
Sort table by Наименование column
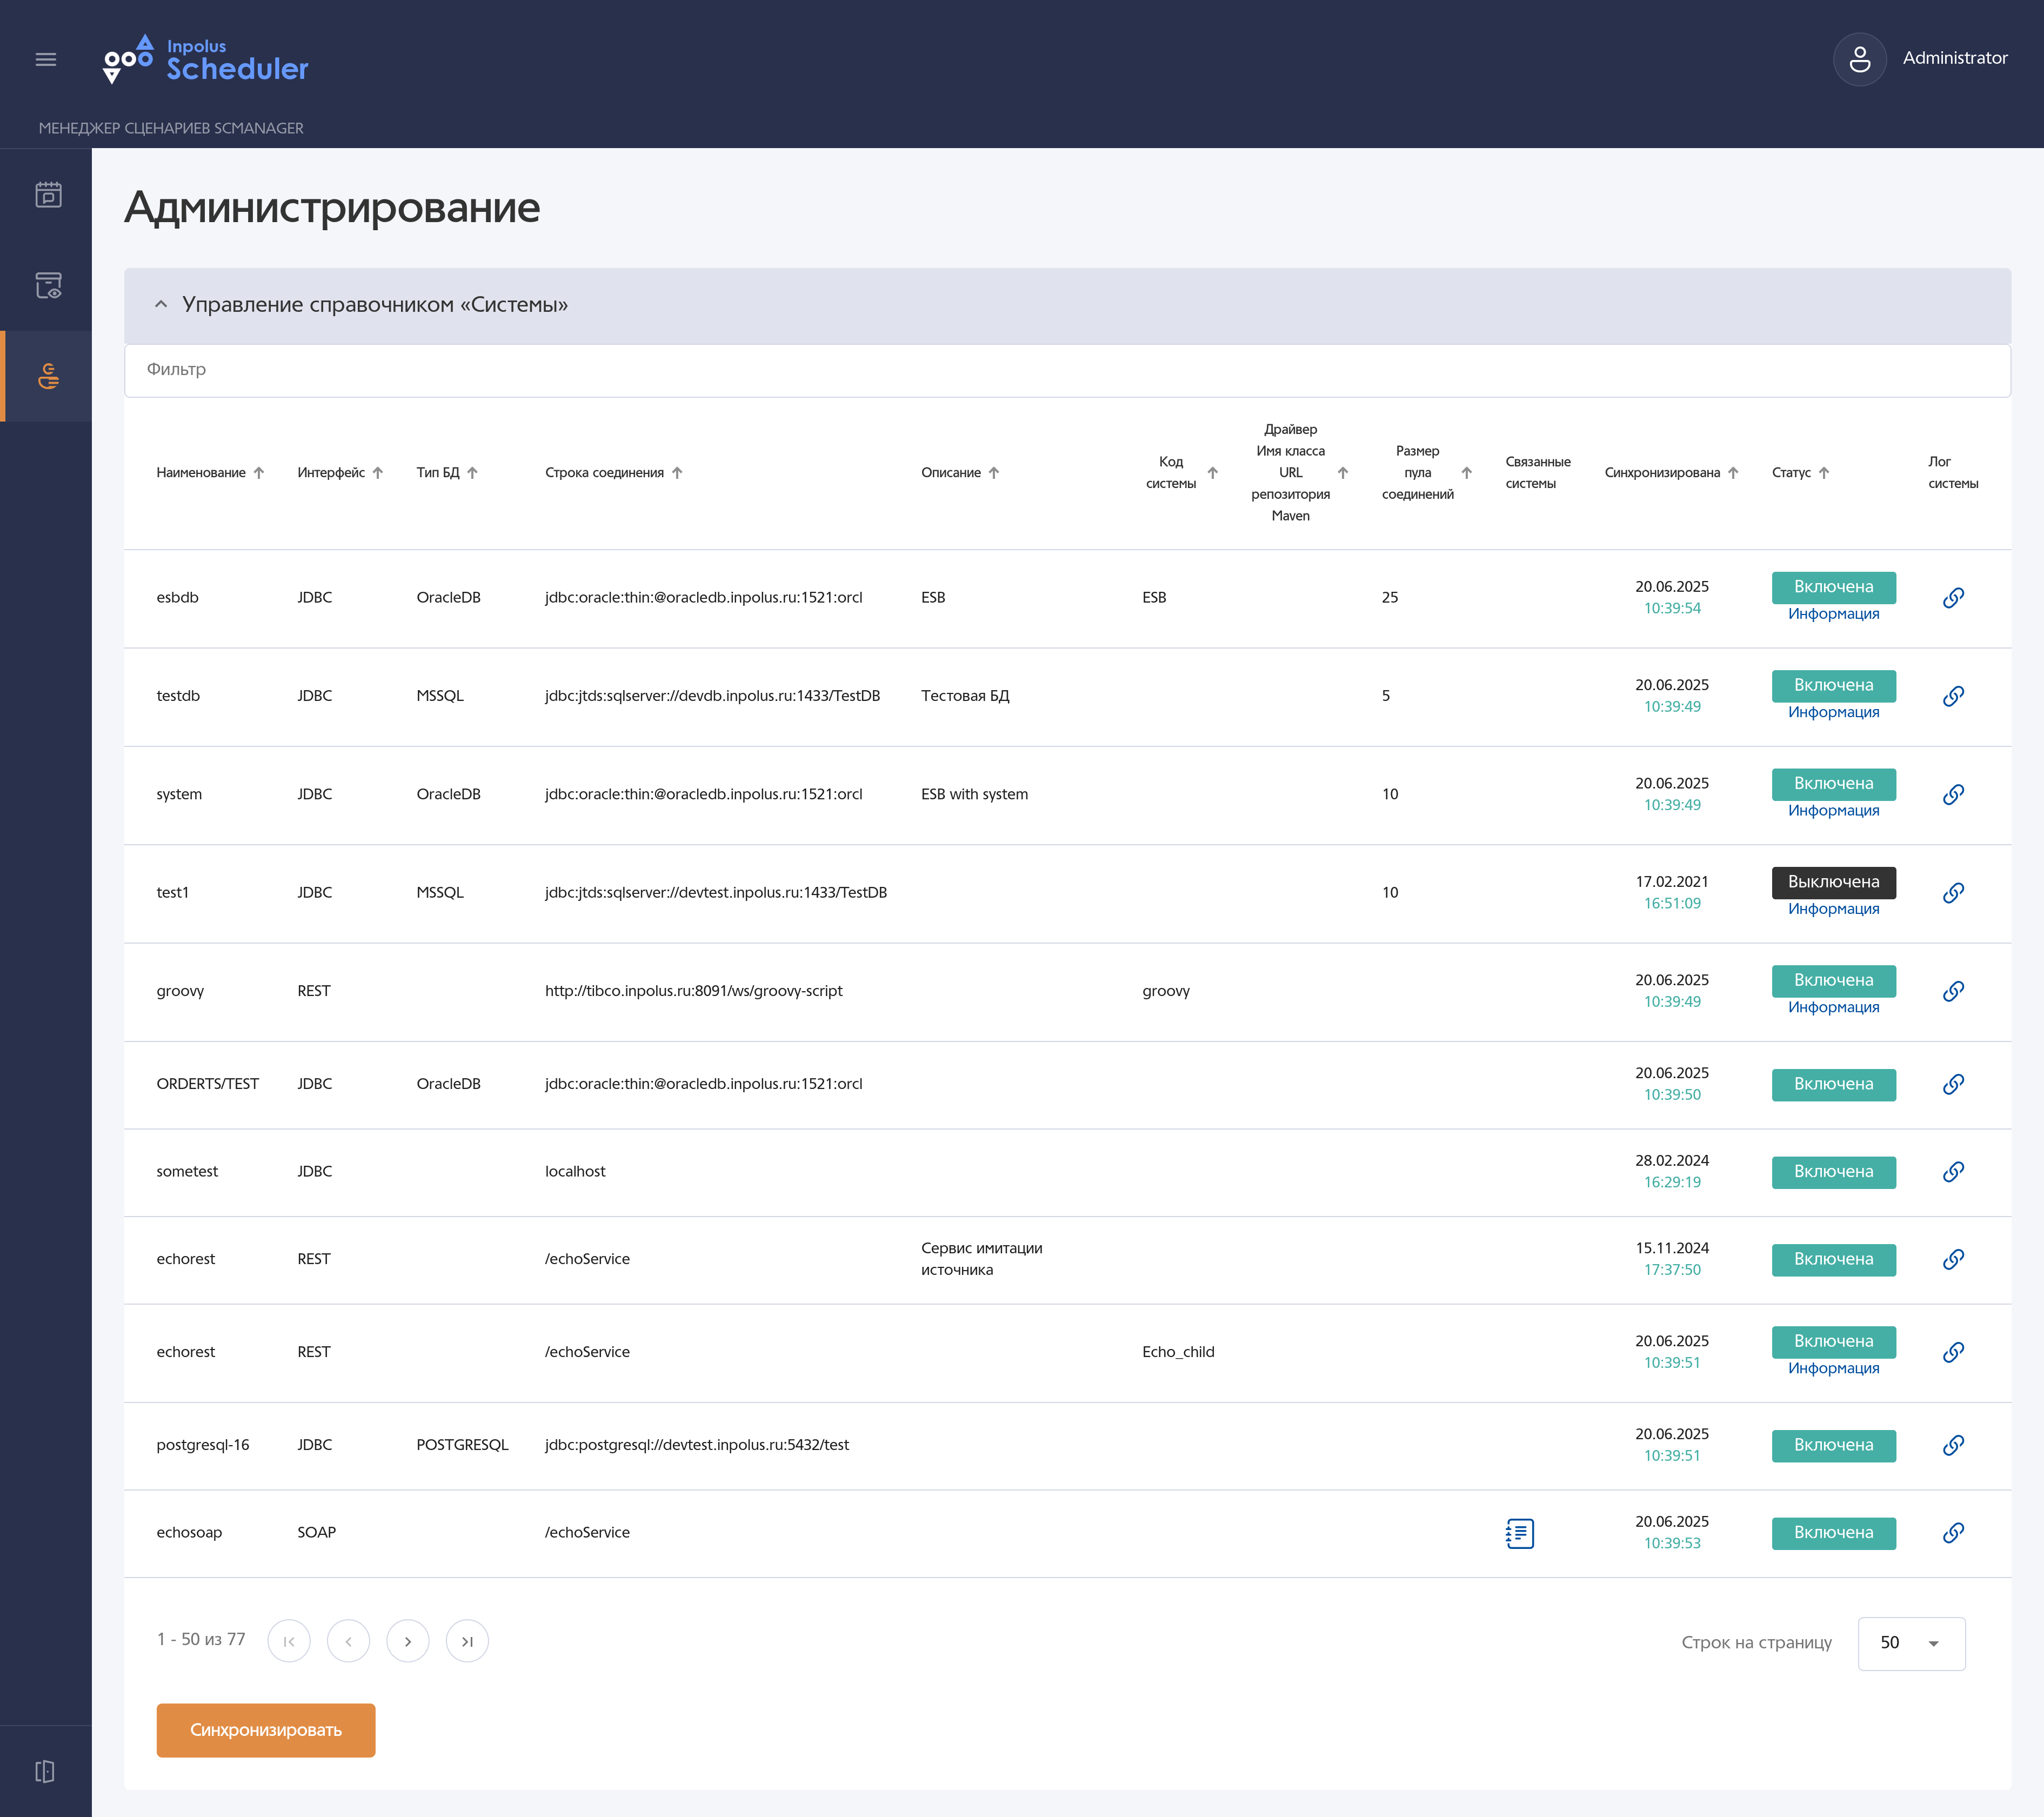[201, 472]
